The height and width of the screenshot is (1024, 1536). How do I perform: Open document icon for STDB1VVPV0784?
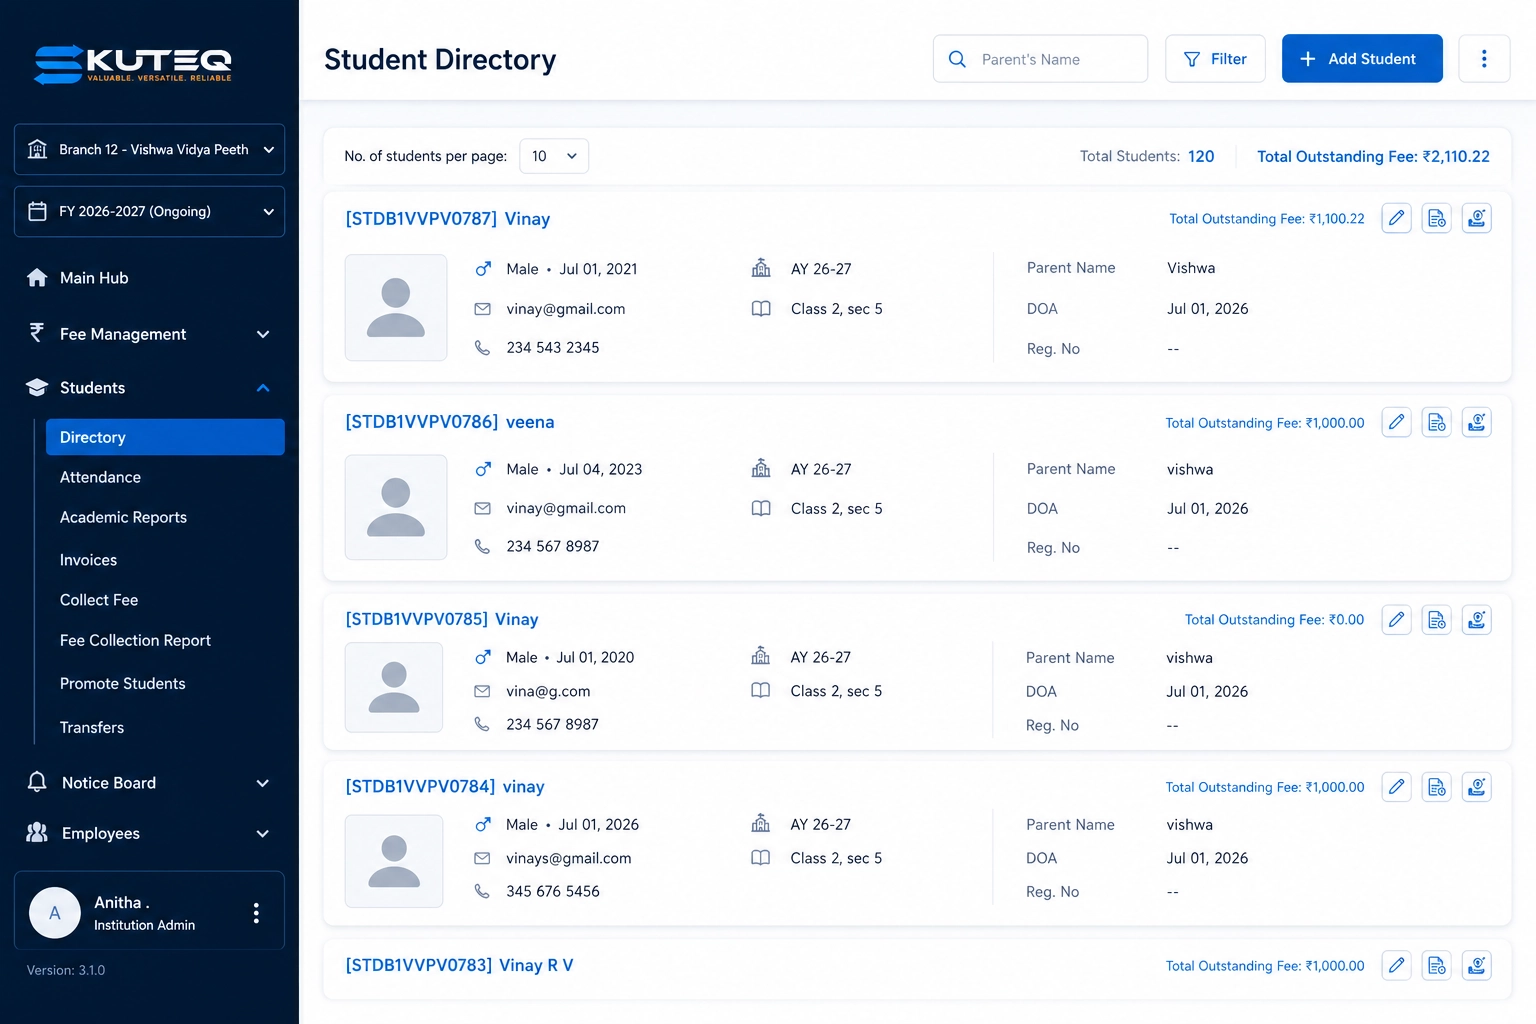tap(1437, 787)
